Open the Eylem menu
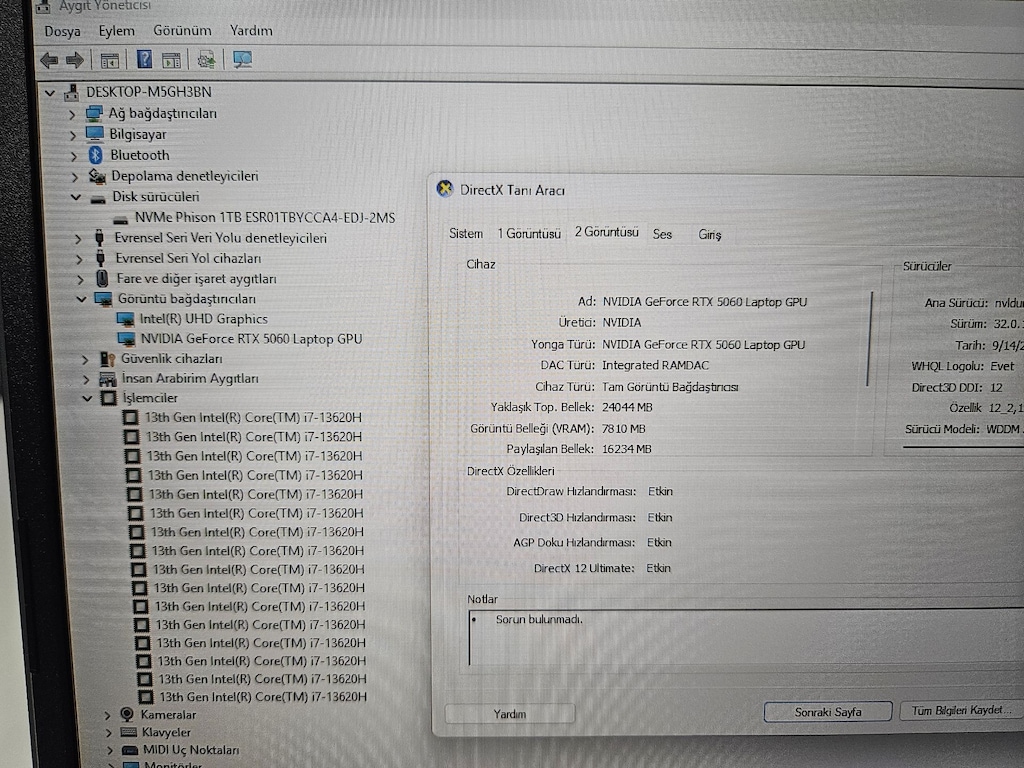The image size is (1024, 768). (x=117, y=31)
